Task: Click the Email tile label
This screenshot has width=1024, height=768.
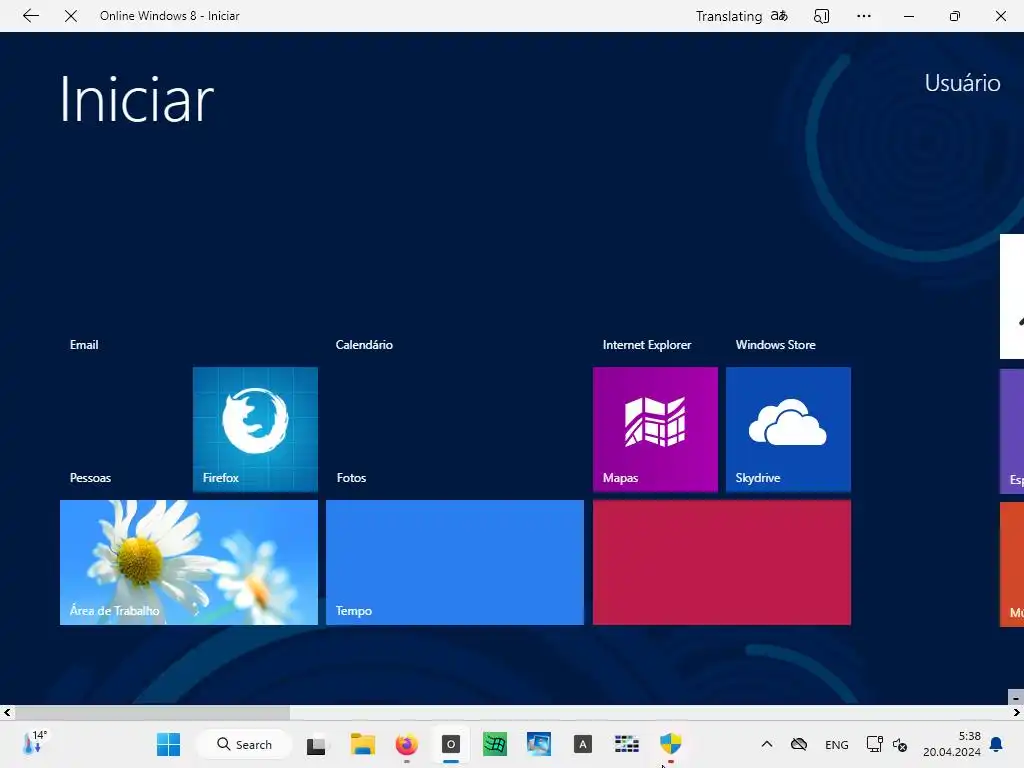Action: [x=84, y=345]
